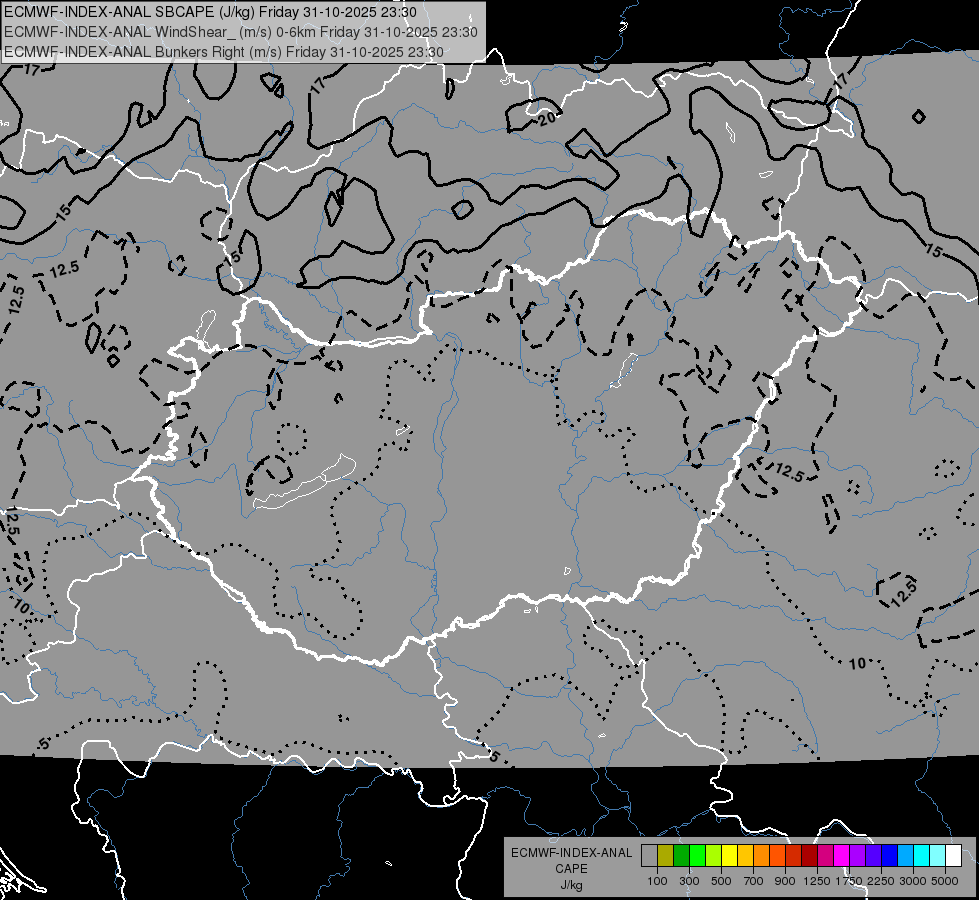The width and height of the screenshot is (979, 900).
Task: Click the pure yellow legend swatch
Action: [729, 855]
